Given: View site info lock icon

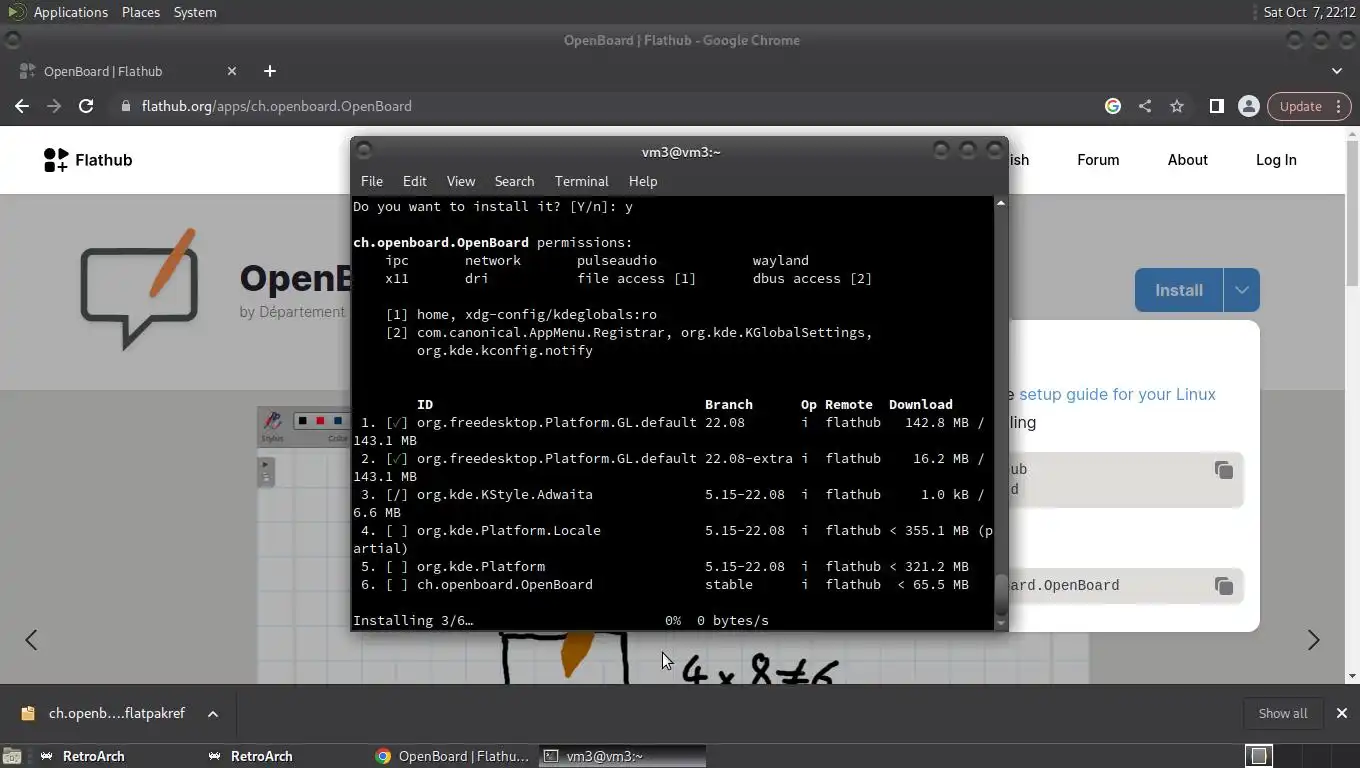Looking at the screenshot, I should (x=125, y=106).
